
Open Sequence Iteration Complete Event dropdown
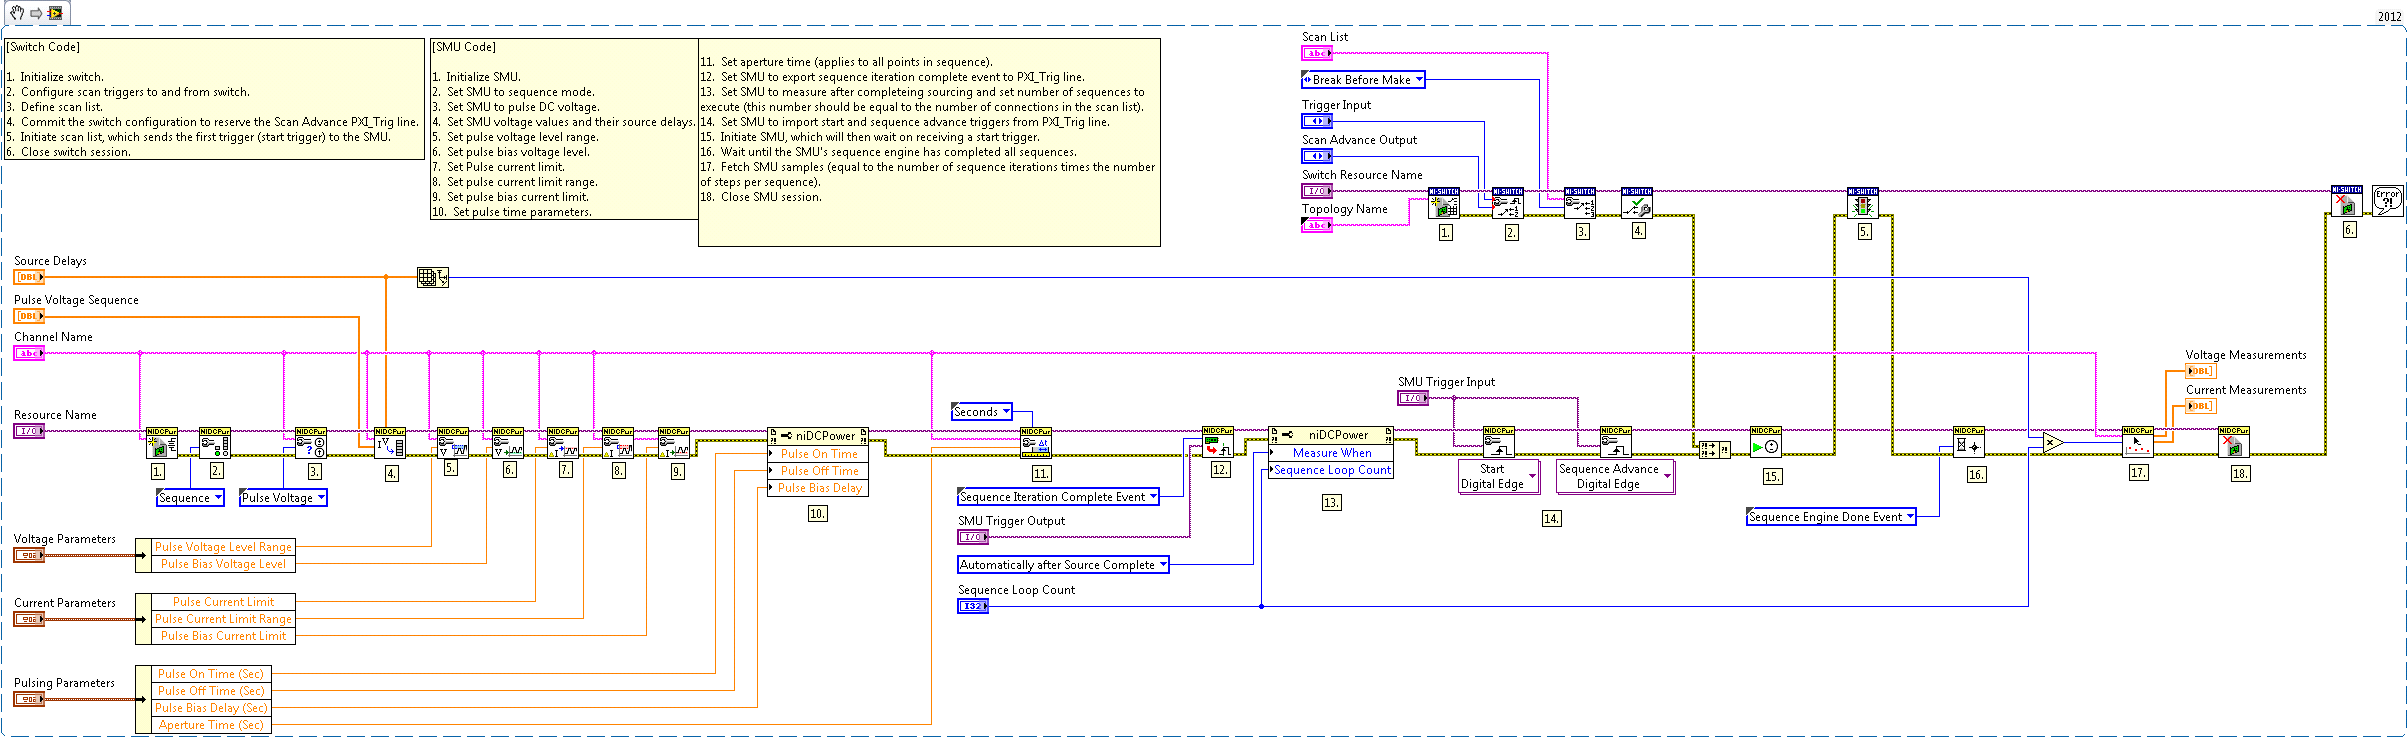[1153, 496]
